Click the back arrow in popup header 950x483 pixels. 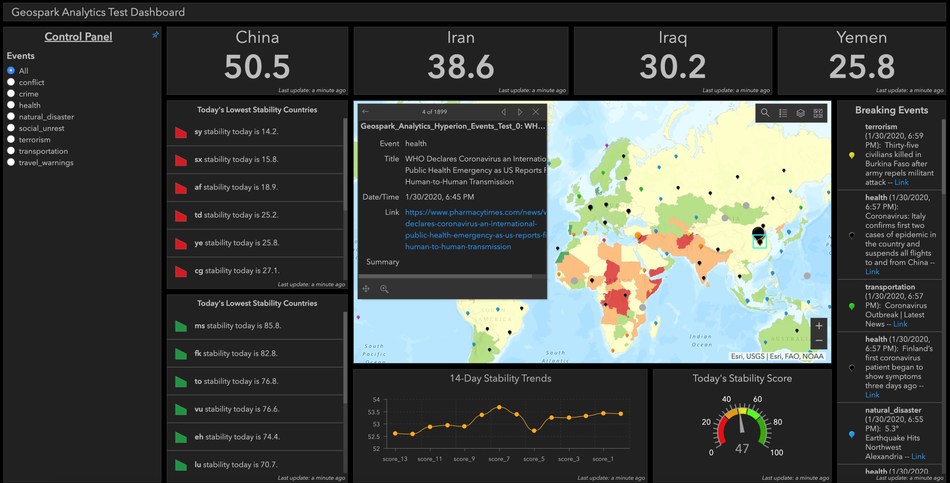366,112
